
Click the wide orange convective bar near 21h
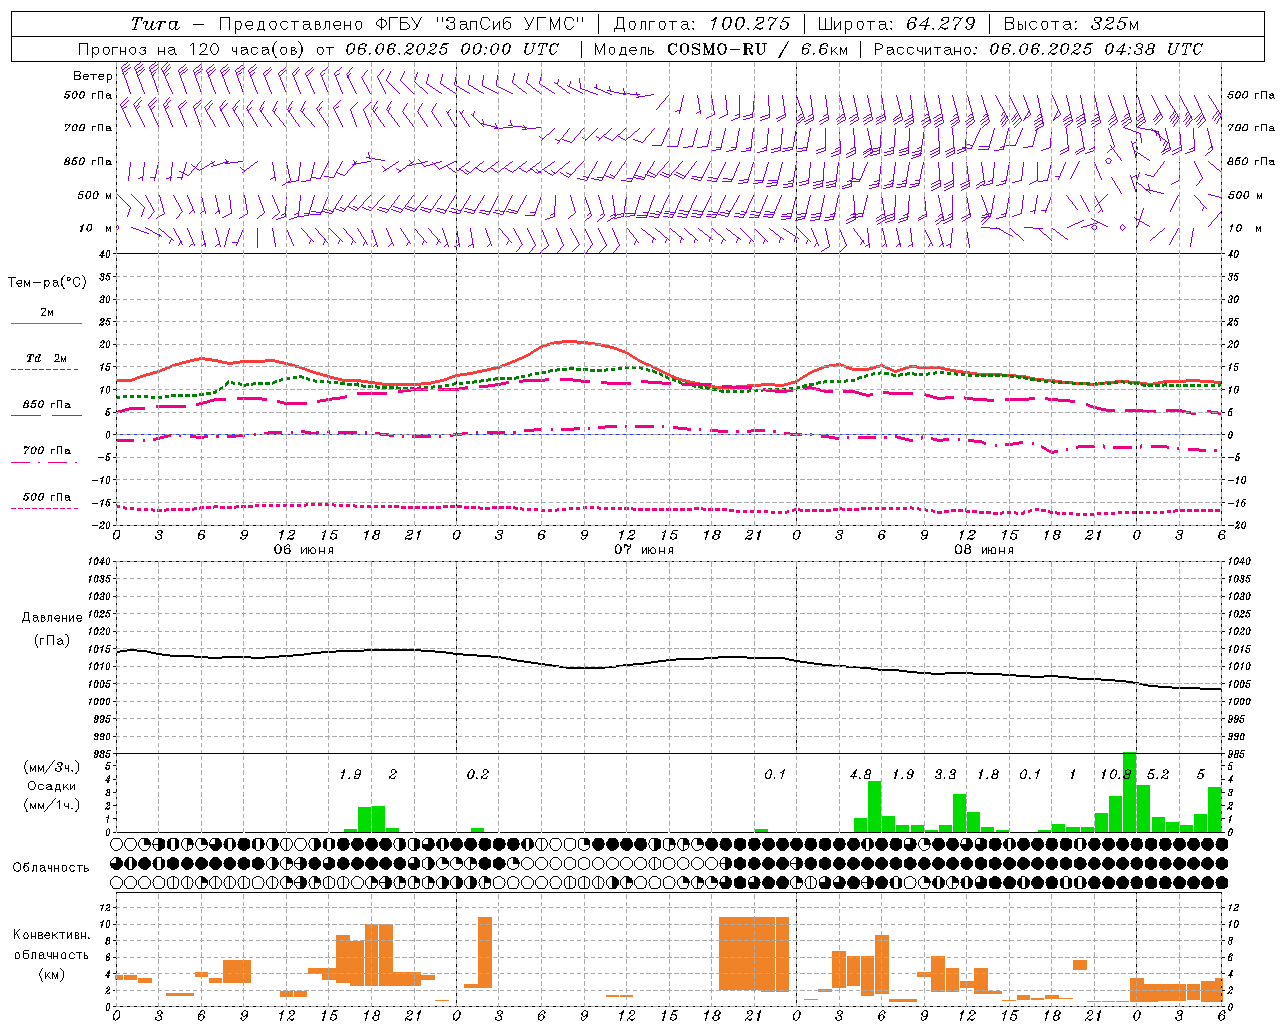[x=754, y=953]
